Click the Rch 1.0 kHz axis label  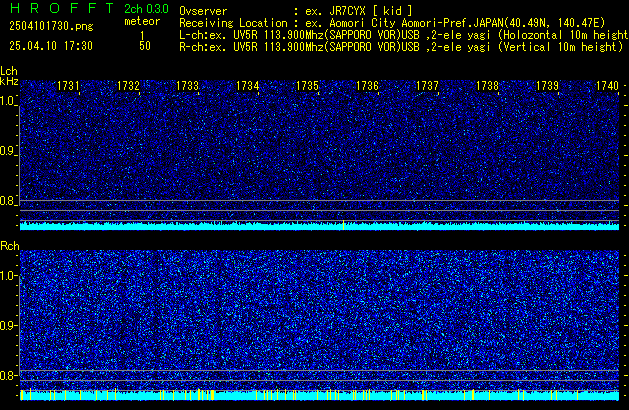8,276
